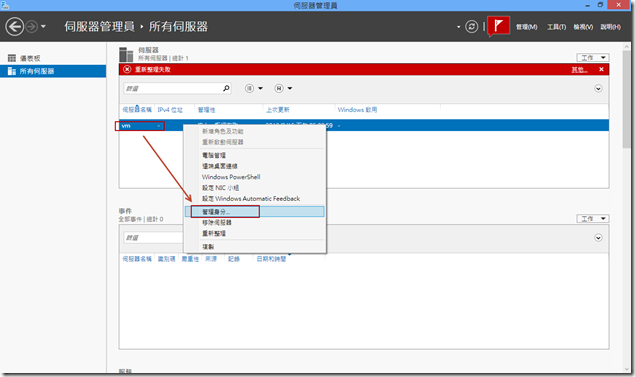Sort by IPv4 位址 column header
635x377 pixels.
point(170,110)
